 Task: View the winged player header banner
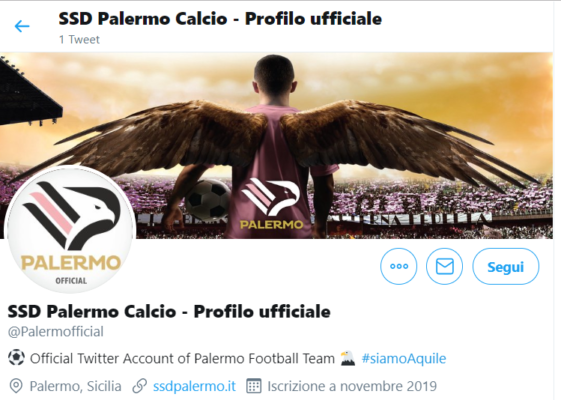point(276,146)
